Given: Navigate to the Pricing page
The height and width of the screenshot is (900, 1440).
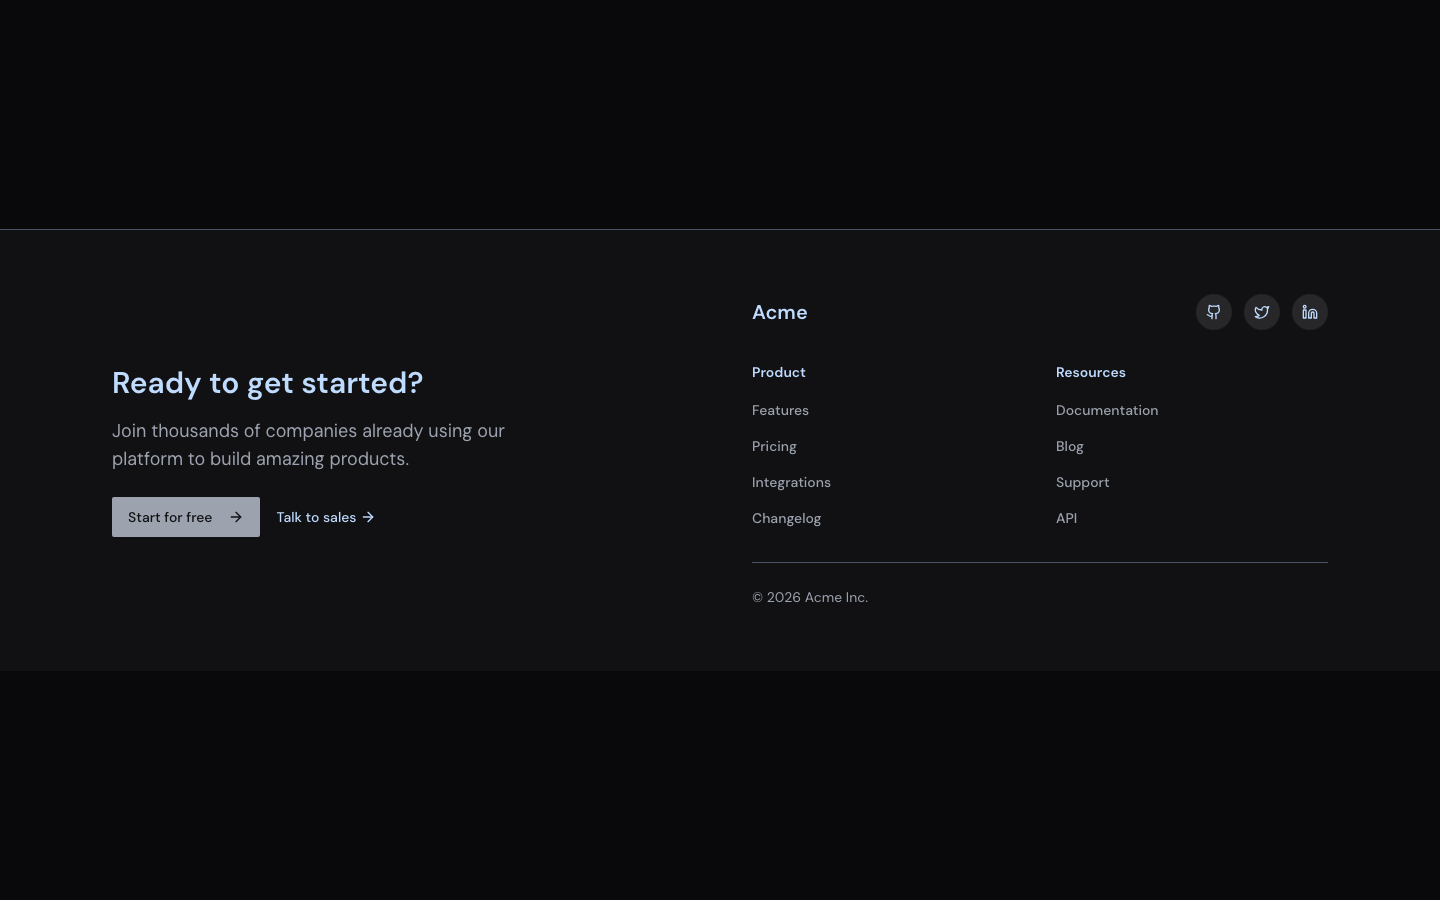Looking at the screenshot, I should [x=774, y=446].
